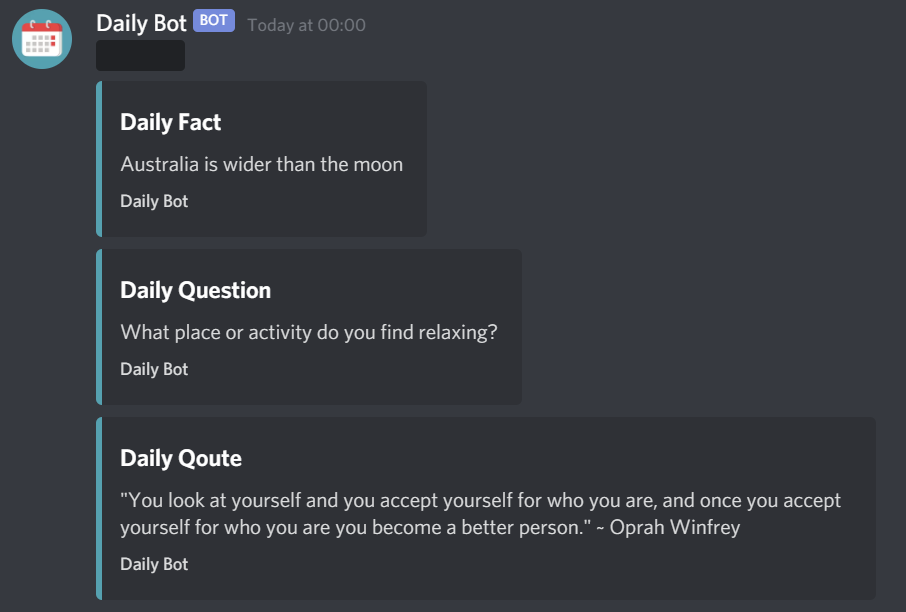Click the teal color bar on Daily Fact embed

pyautogui.click(x=99, y=159)
